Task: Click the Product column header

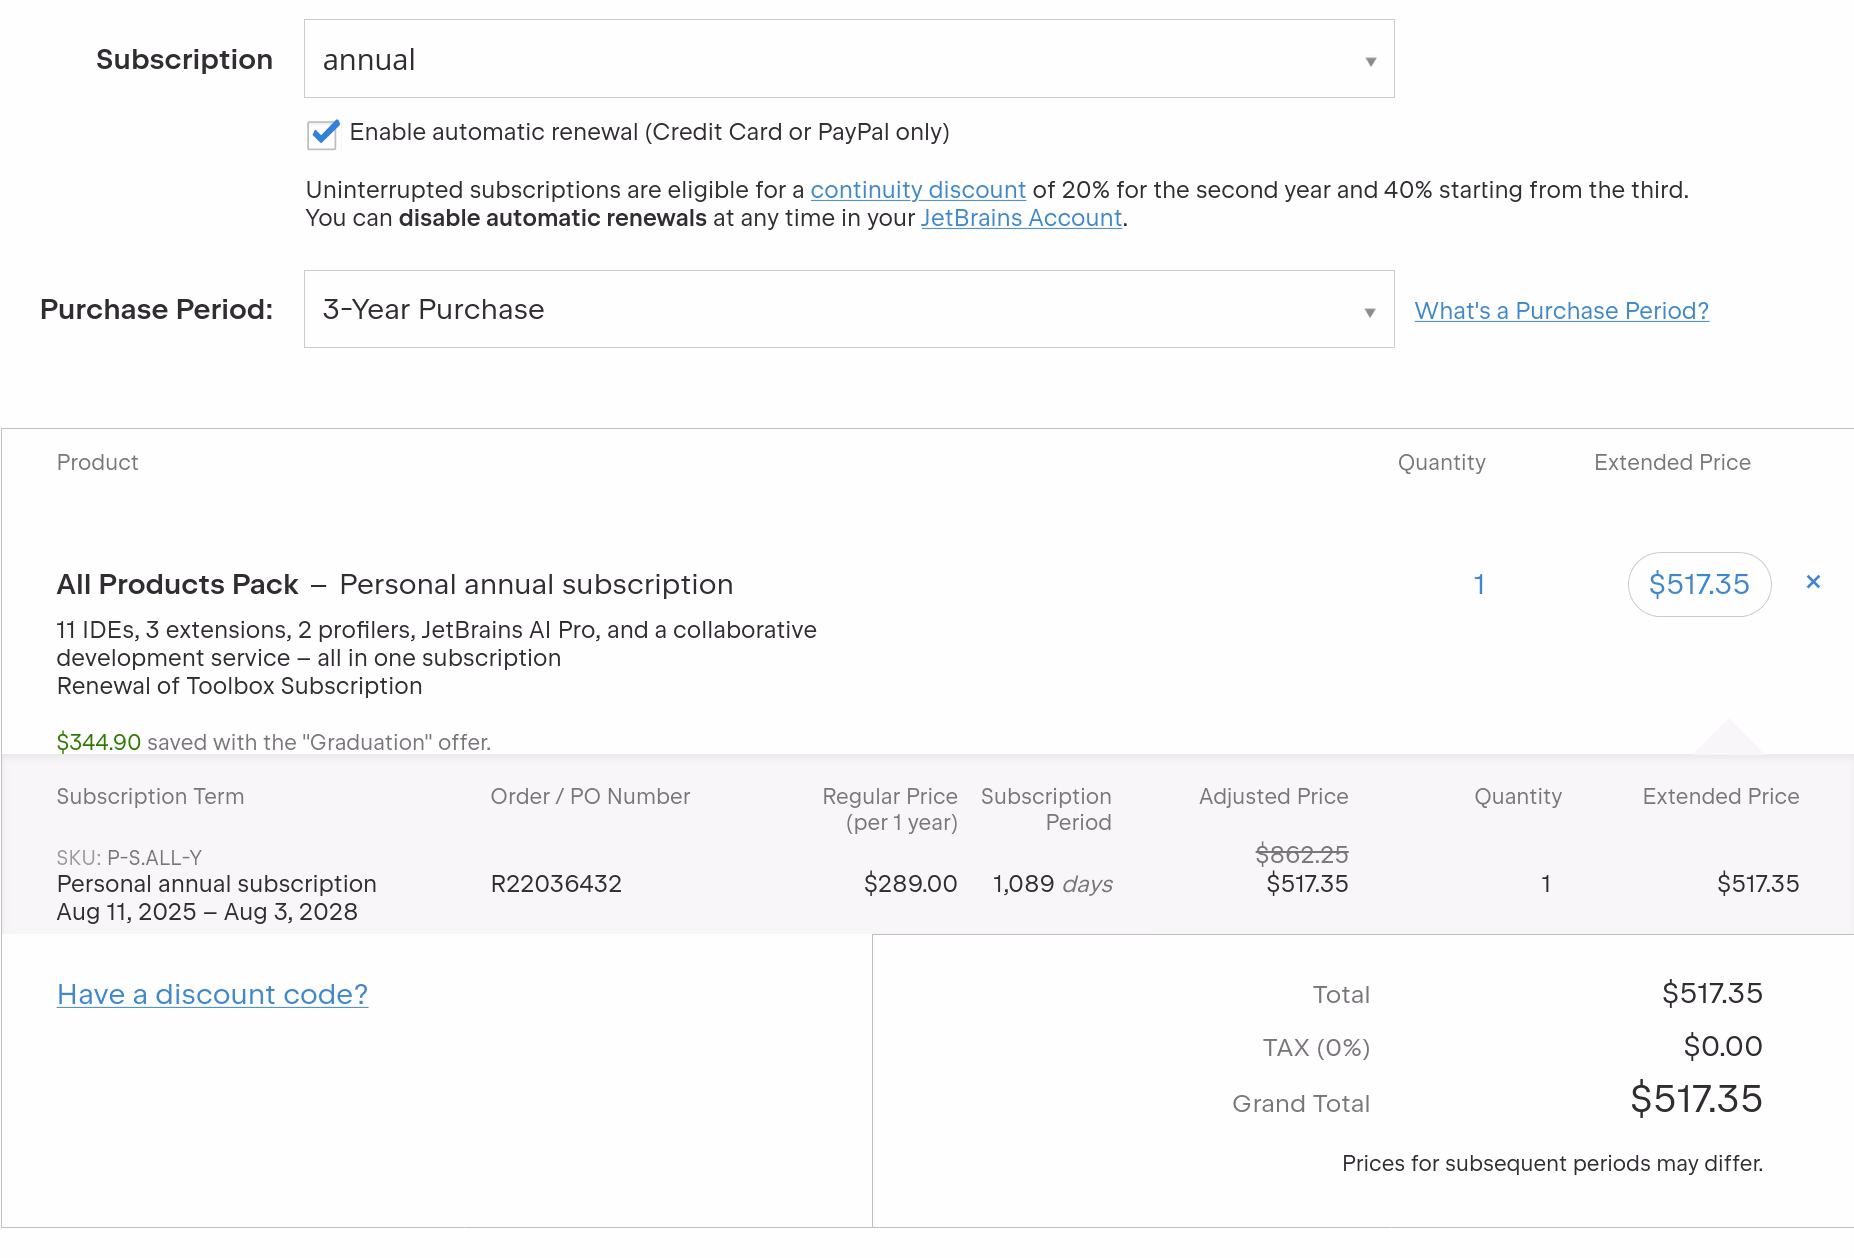Action: 97,463
